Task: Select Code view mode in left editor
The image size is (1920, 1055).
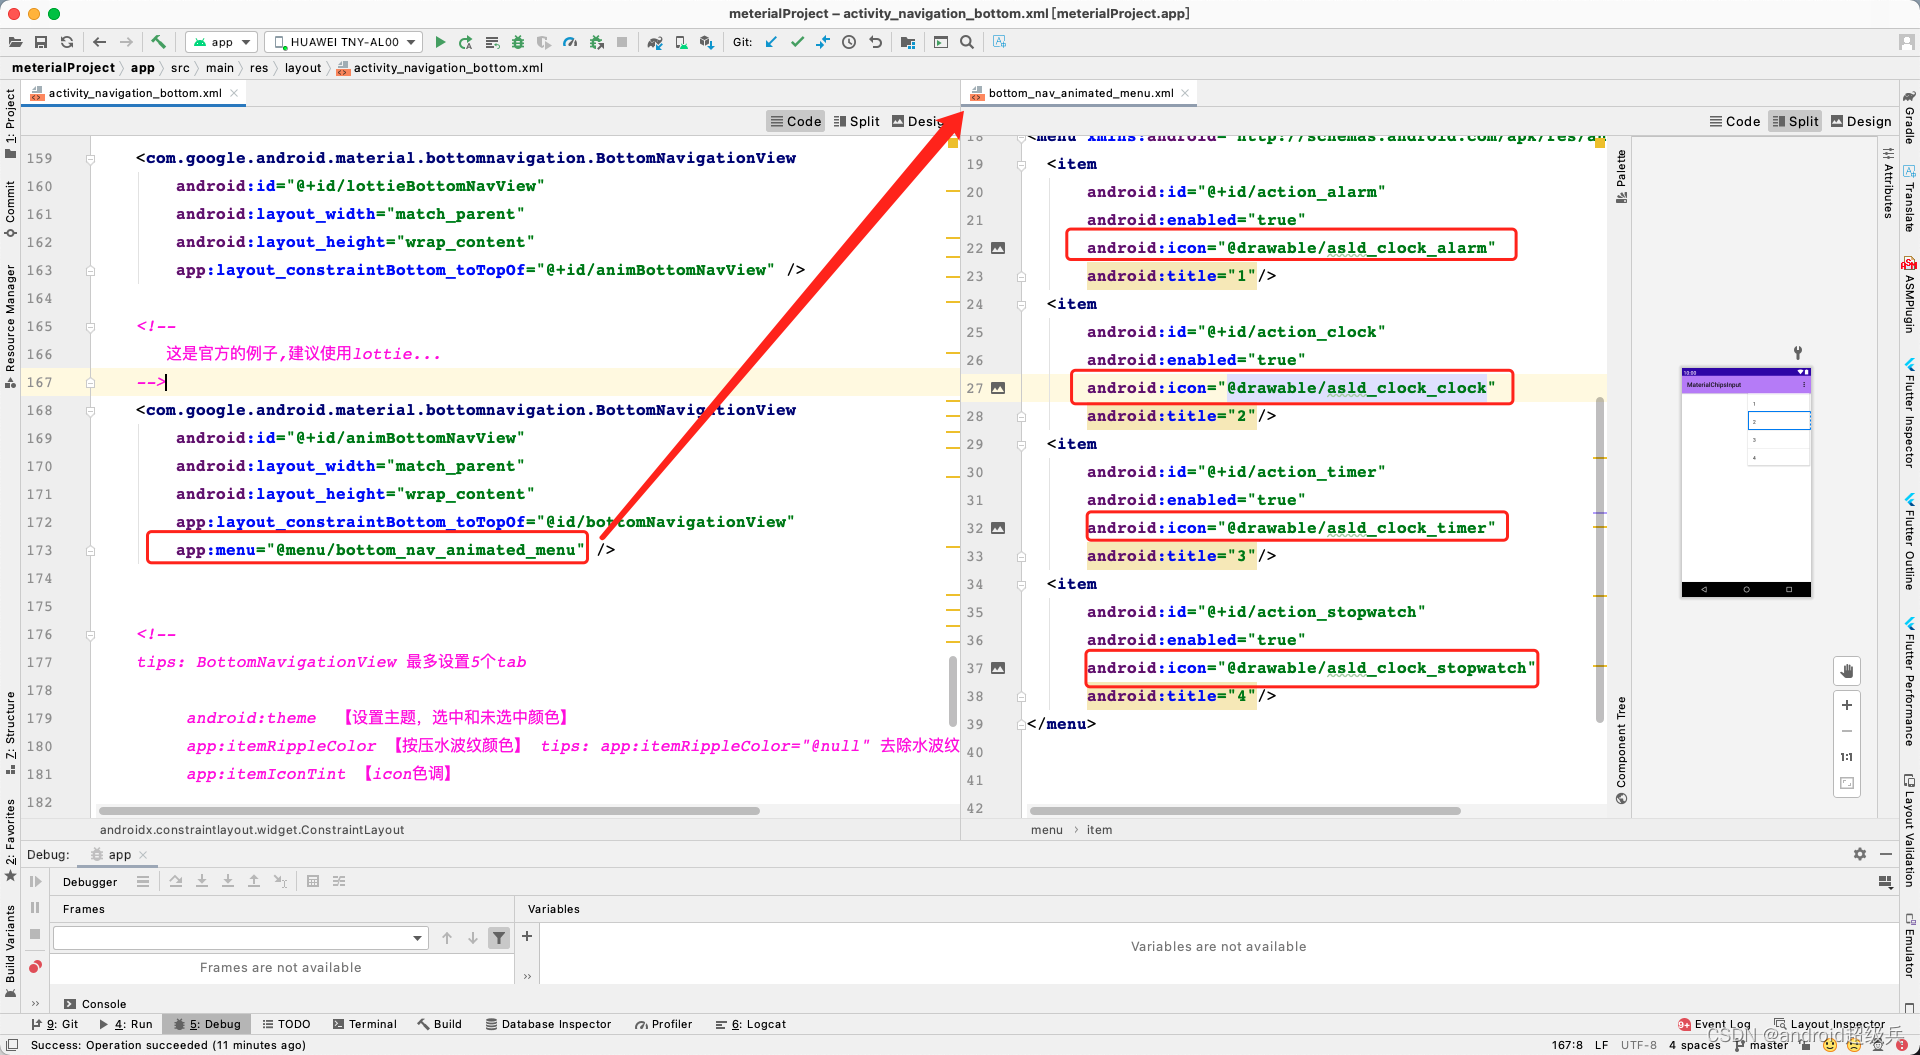Action: pyautogui.click(x=796, y=121)
